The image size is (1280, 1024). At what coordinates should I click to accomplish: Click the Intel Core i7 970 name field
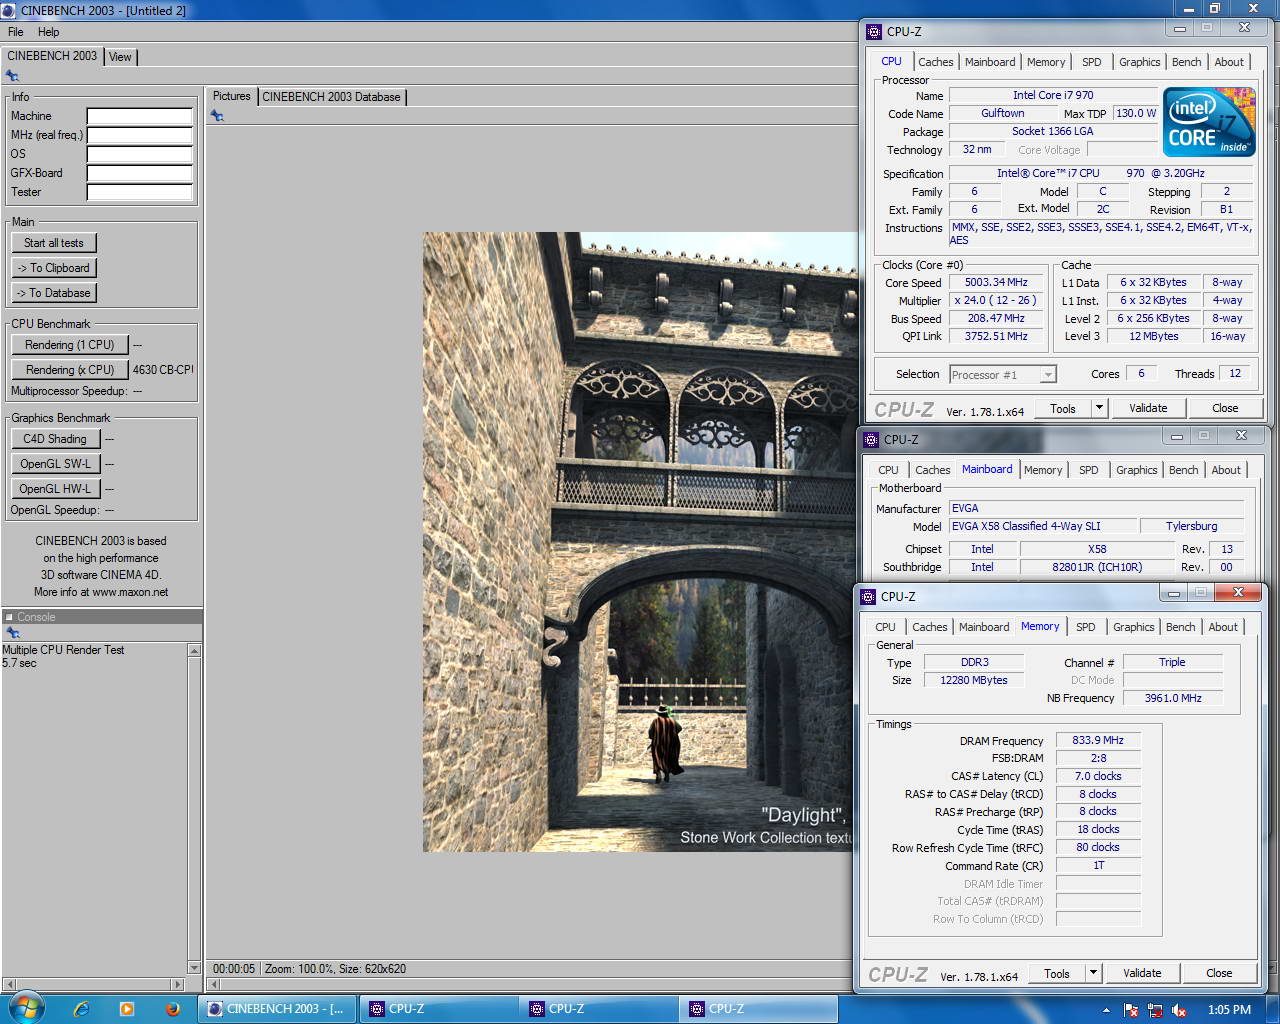click(1052, 96)
